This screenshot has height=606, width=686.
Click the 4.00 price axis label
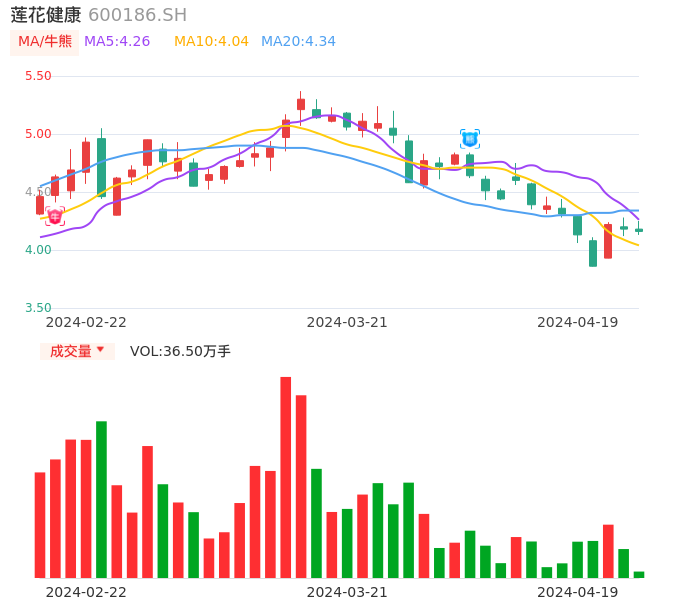[38, 250]
